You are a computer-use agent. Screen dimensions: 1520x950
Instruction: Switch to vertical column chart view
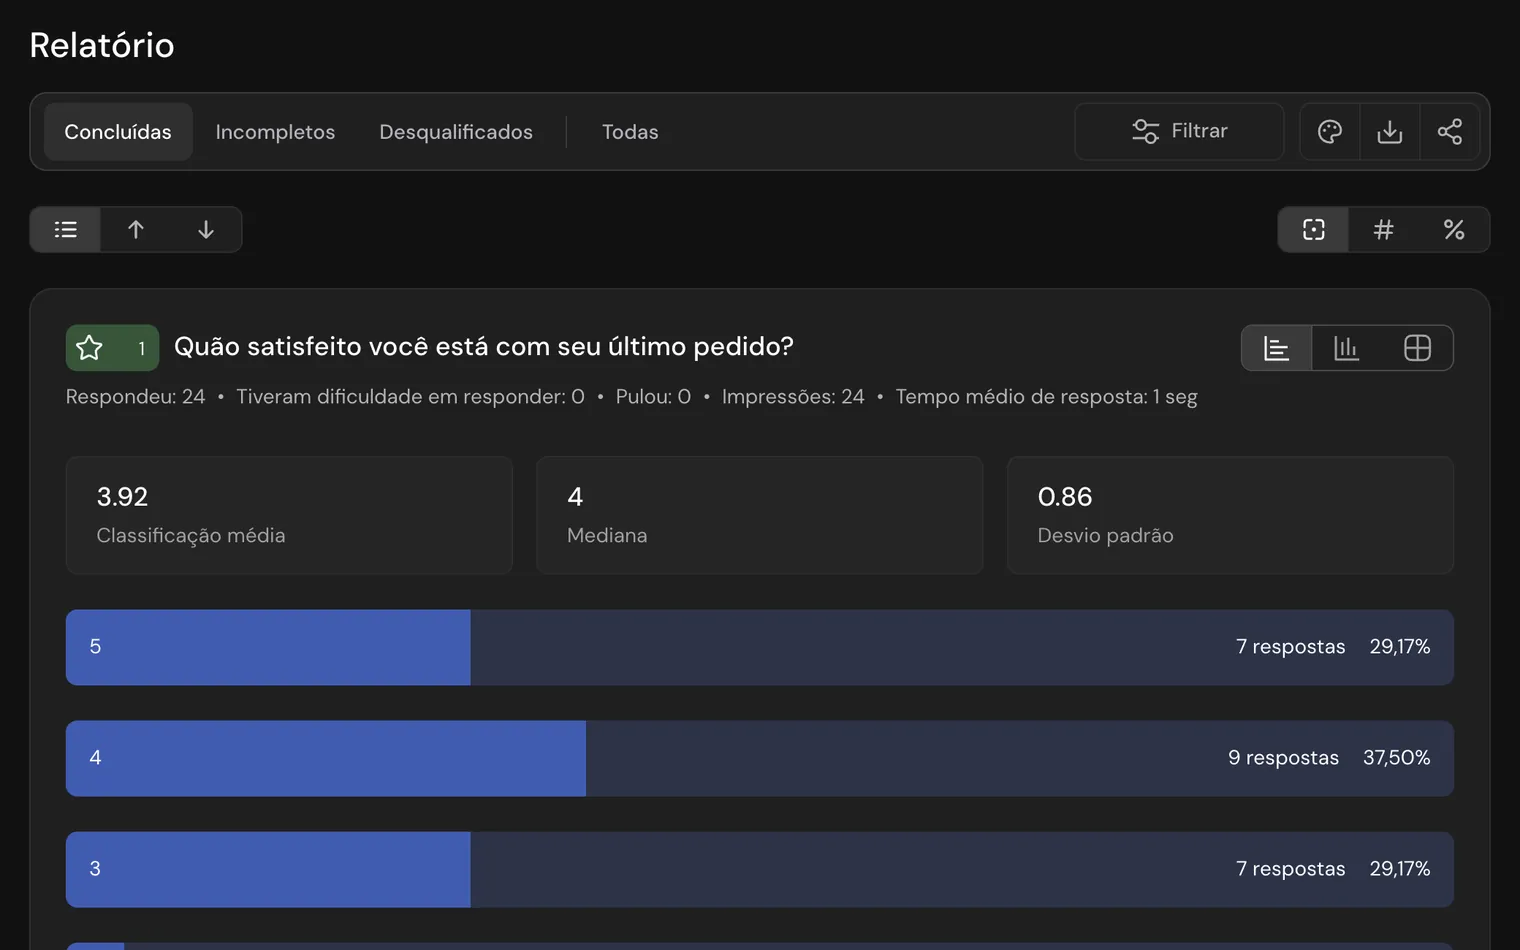[x=1347, y=348]
